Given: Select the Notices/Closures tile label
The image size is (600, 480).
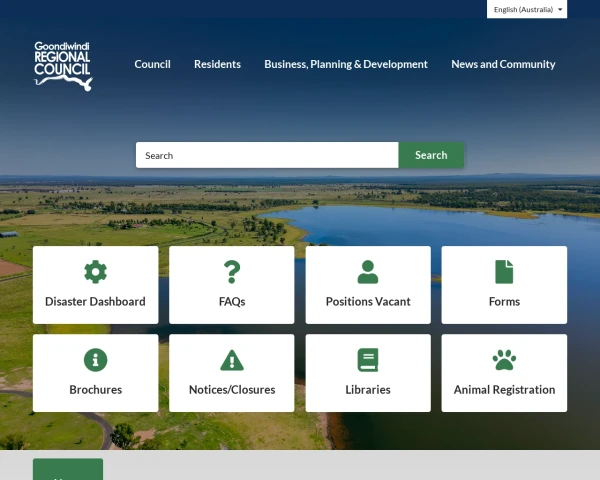Looking at the screenshot, I should [x=232, y=390].
